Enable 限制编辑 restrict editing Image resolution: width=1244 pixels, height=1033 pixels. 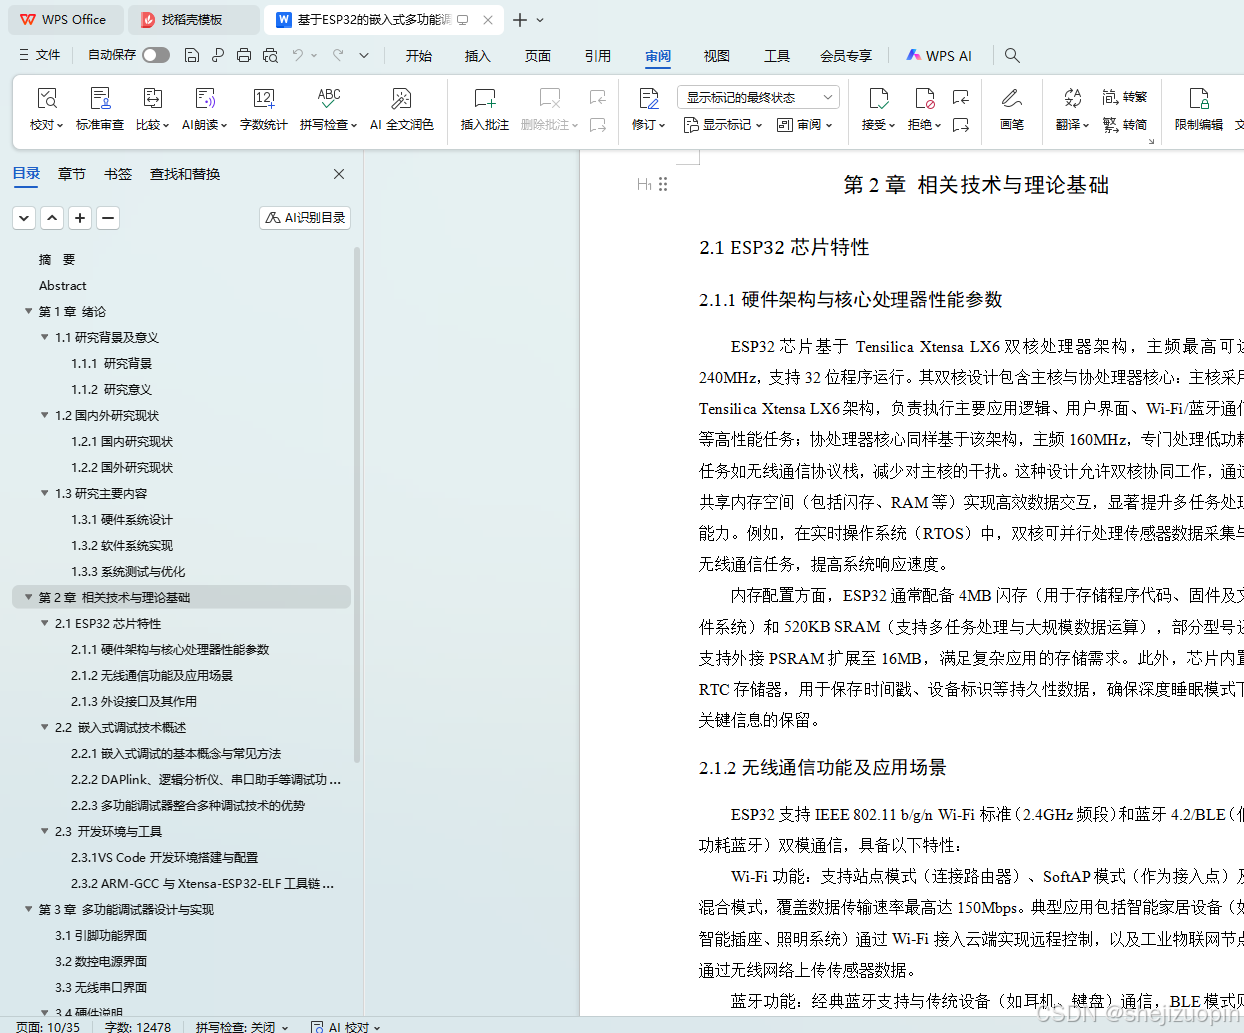[1199, 108]
